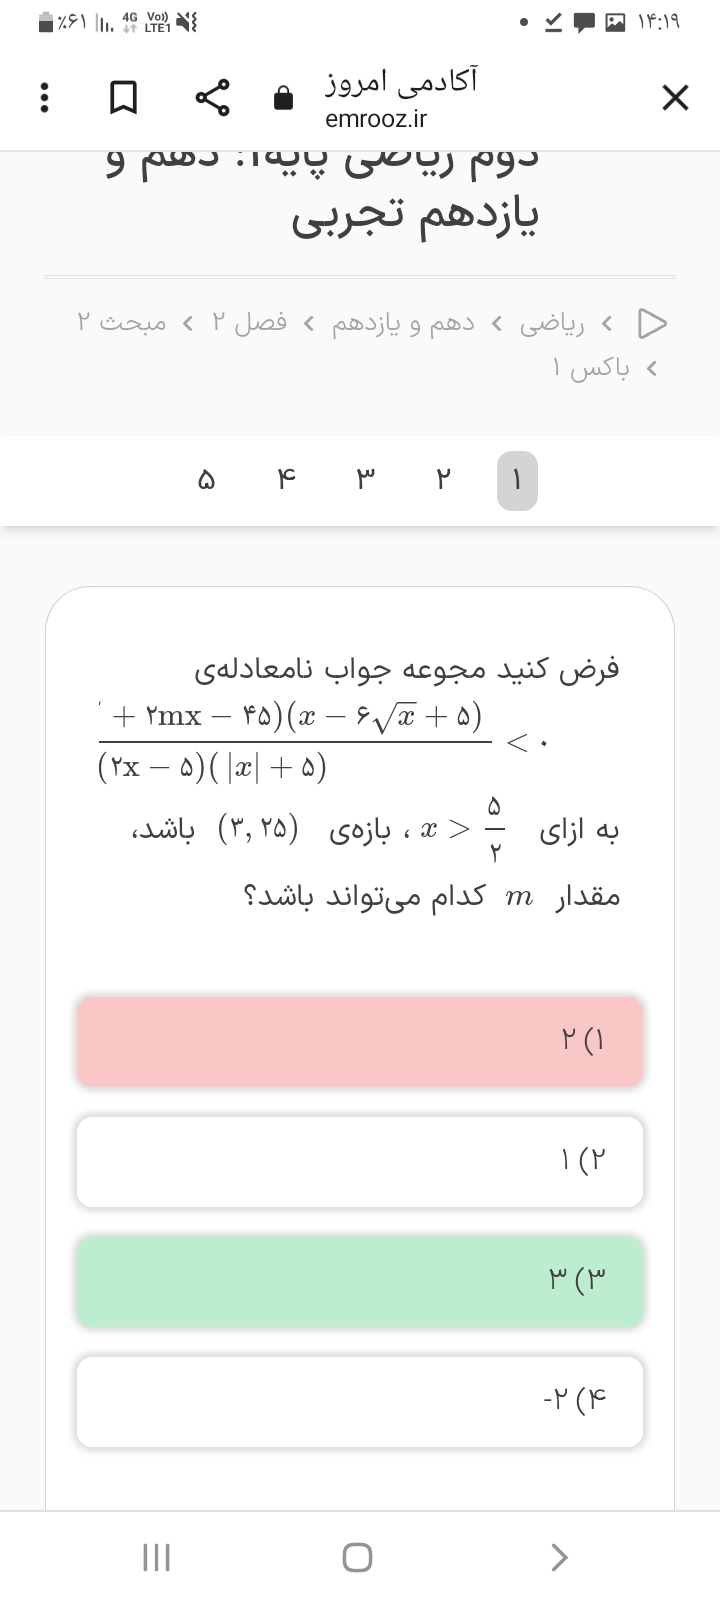Tap the Android home button
The height and width of the screenshot is (1600, 720).
tap(357, 1557)
